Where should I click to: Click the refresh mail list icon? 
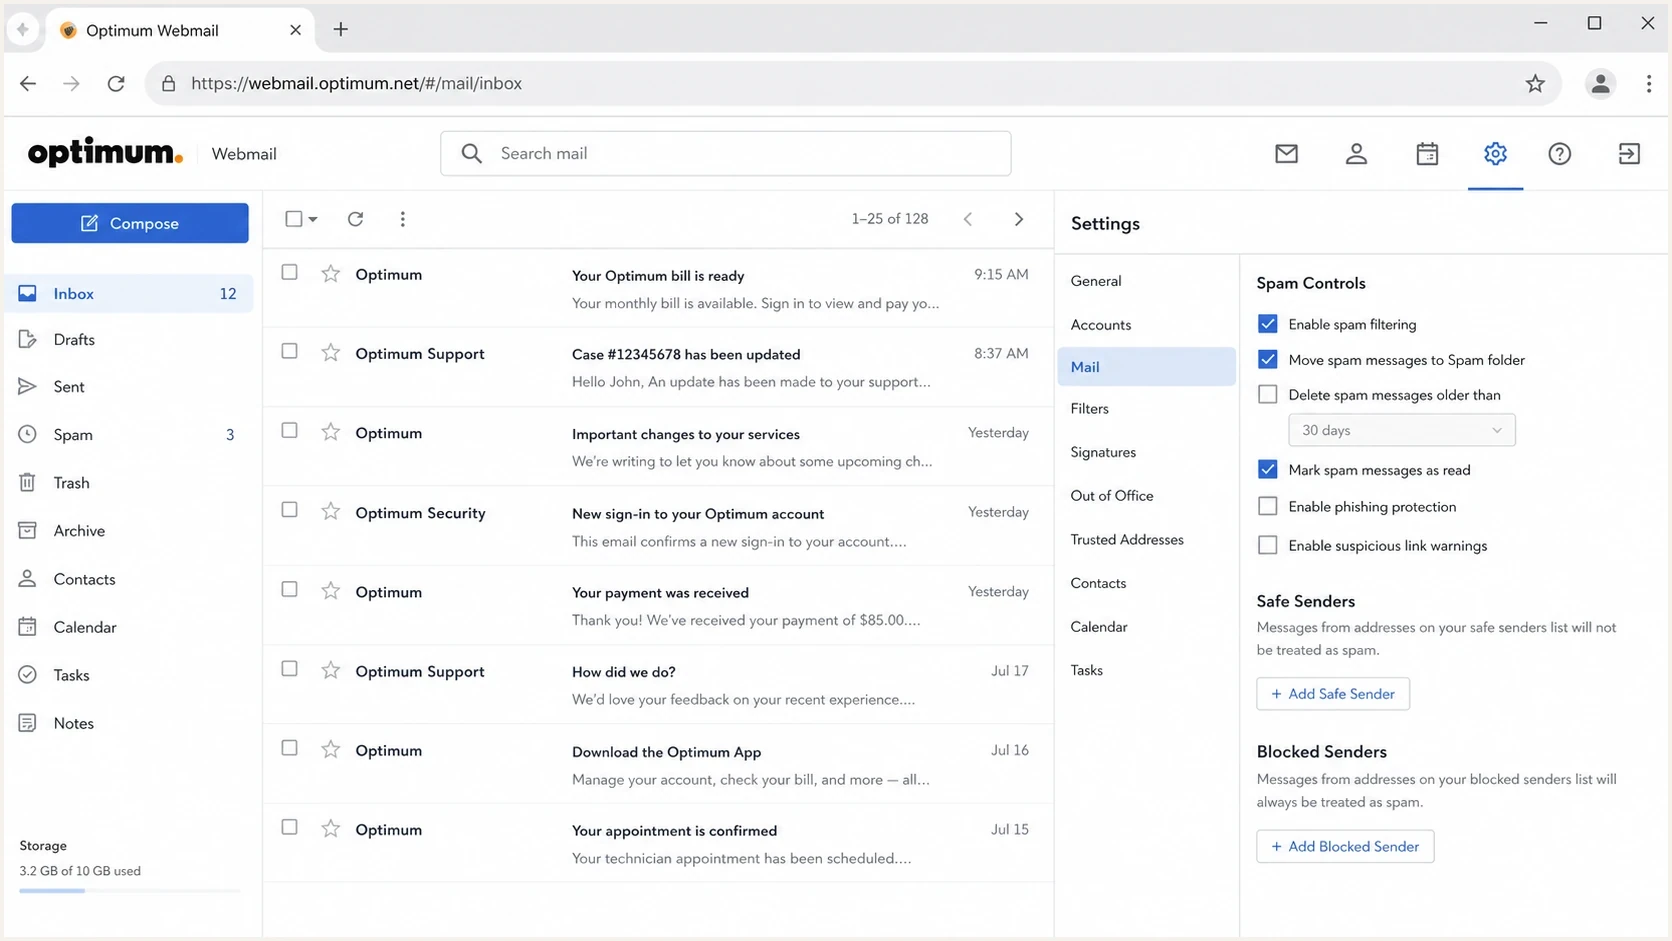pos(355,219)
